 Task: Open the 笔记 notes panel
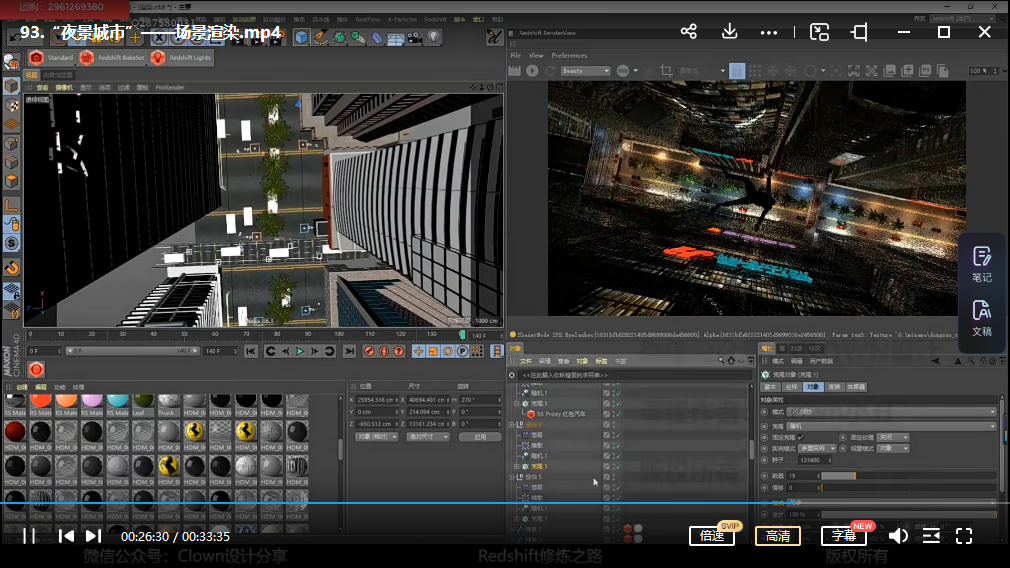tap(982, 265)
